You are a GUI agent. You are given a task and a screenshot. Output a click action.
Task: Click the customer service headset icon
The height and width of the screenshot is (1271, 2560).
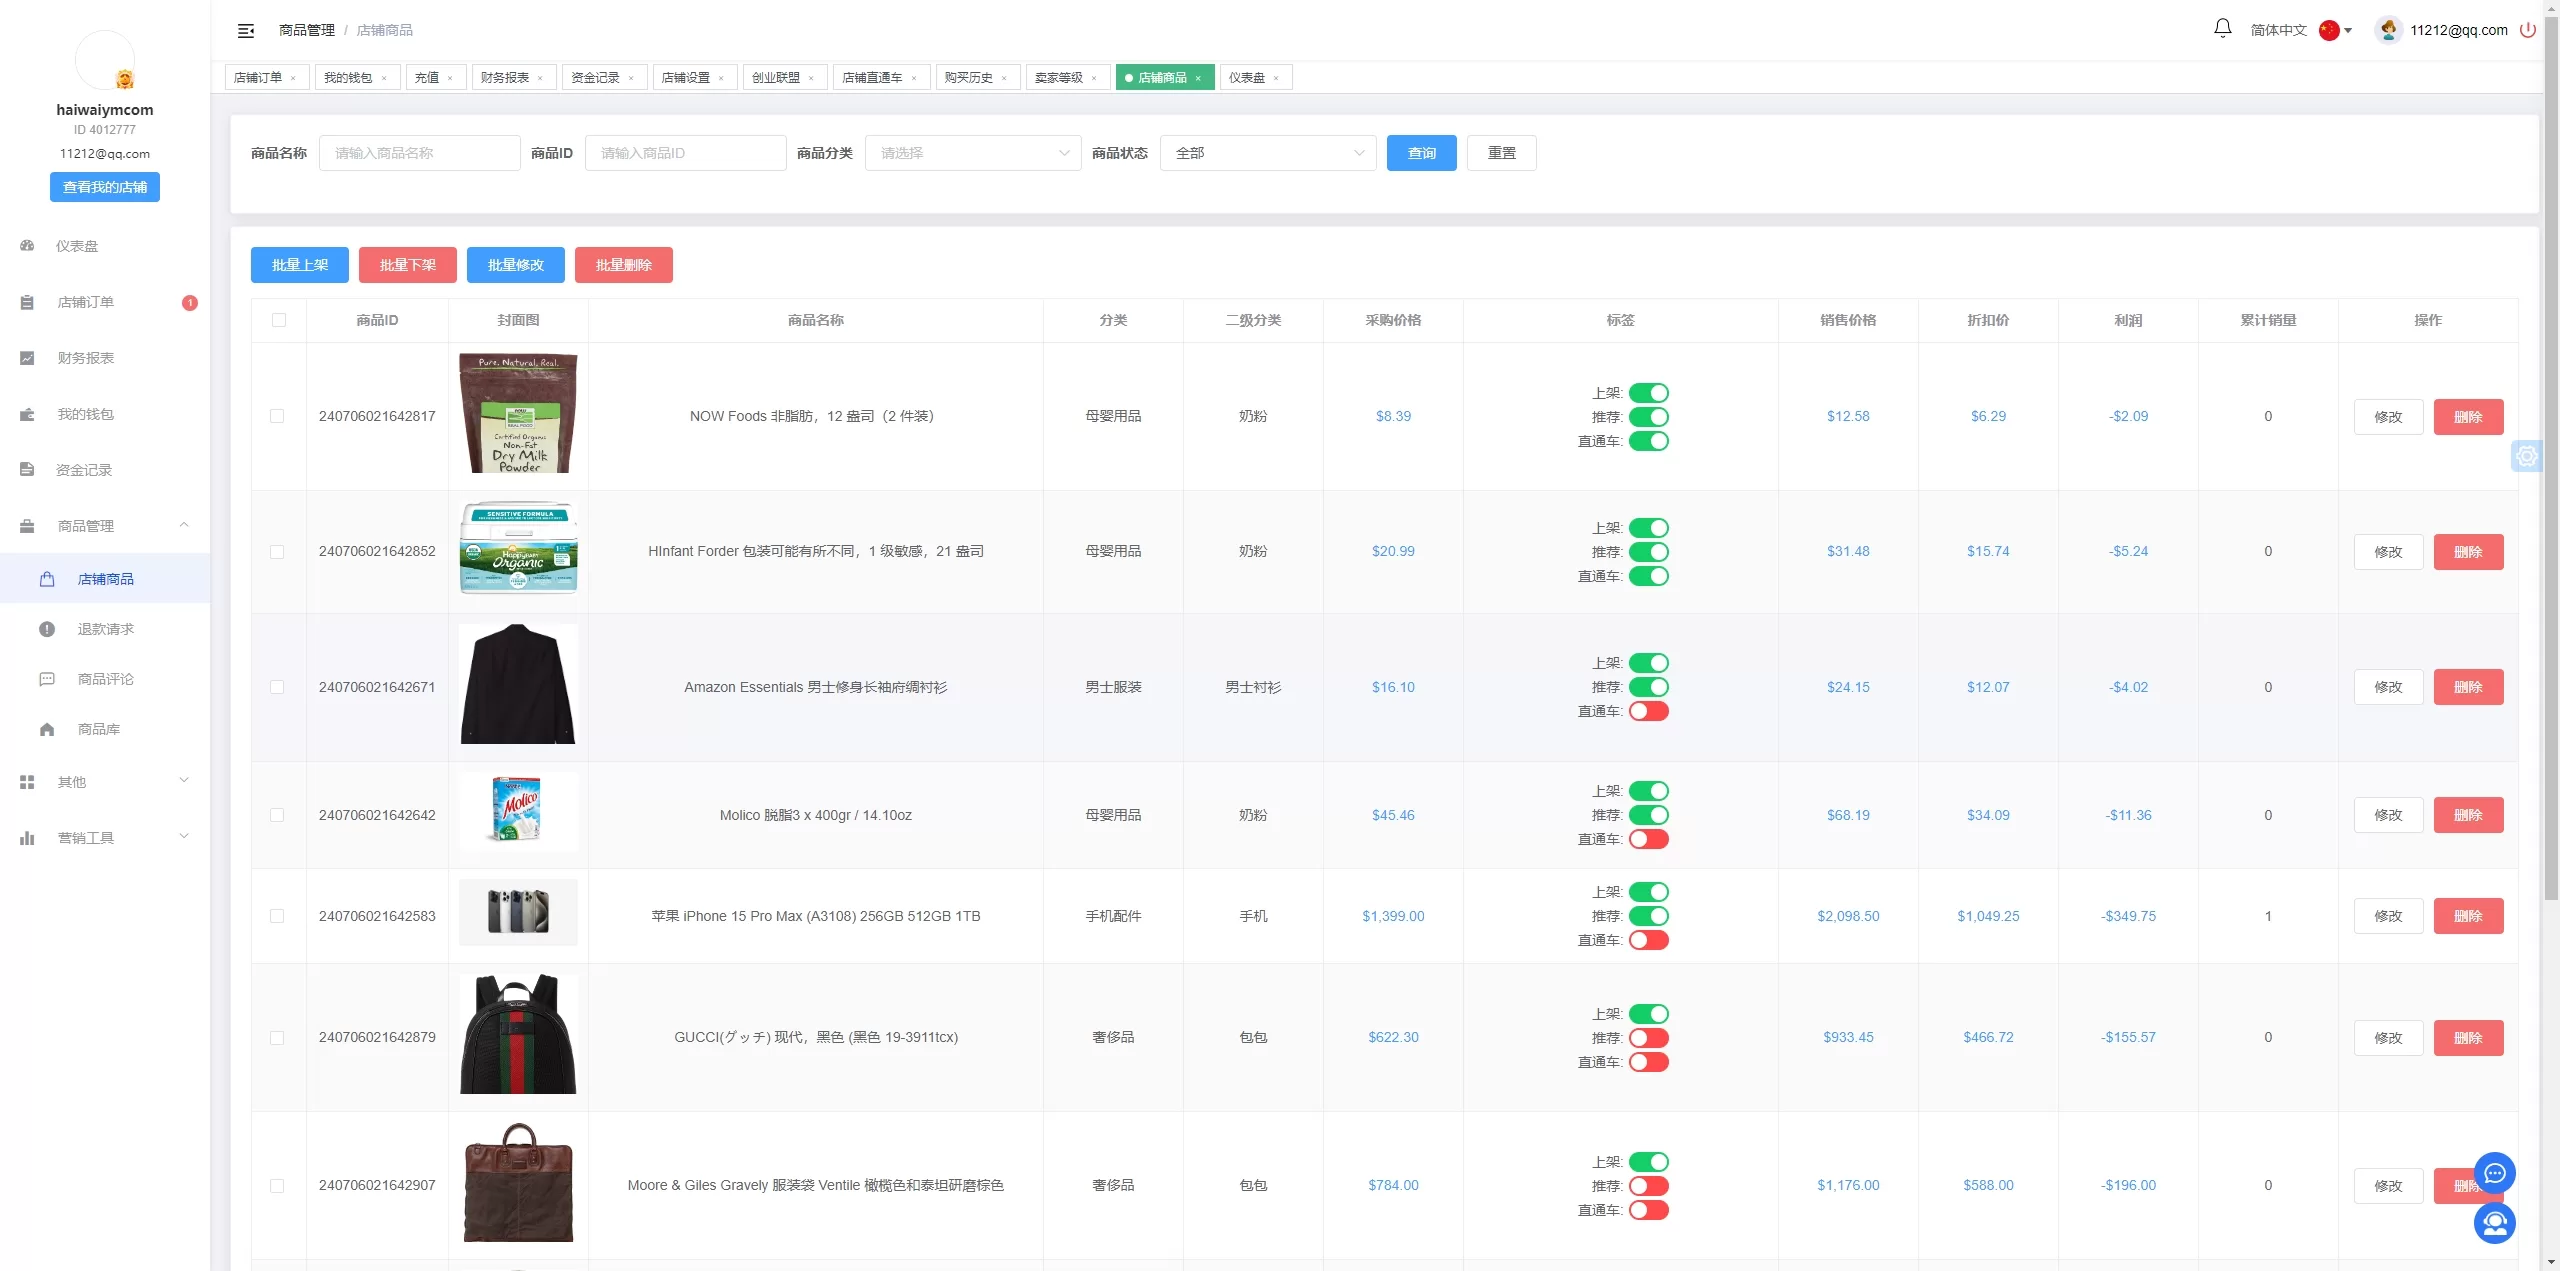2494,1223
